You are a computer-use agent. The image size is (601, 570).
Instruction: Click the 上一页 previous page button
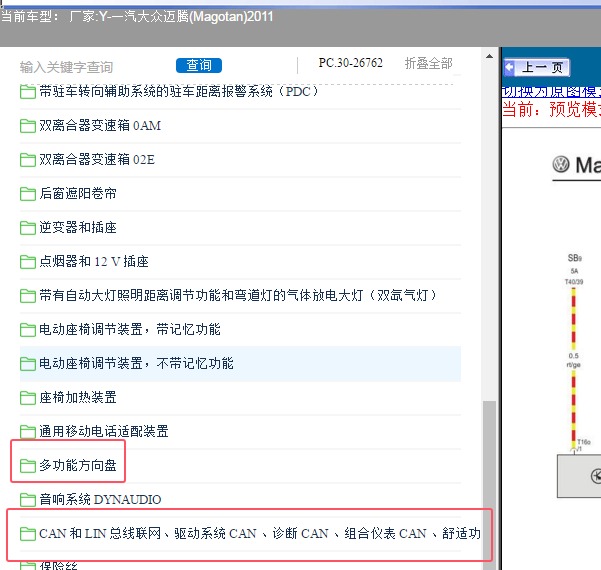coord(537,68)
